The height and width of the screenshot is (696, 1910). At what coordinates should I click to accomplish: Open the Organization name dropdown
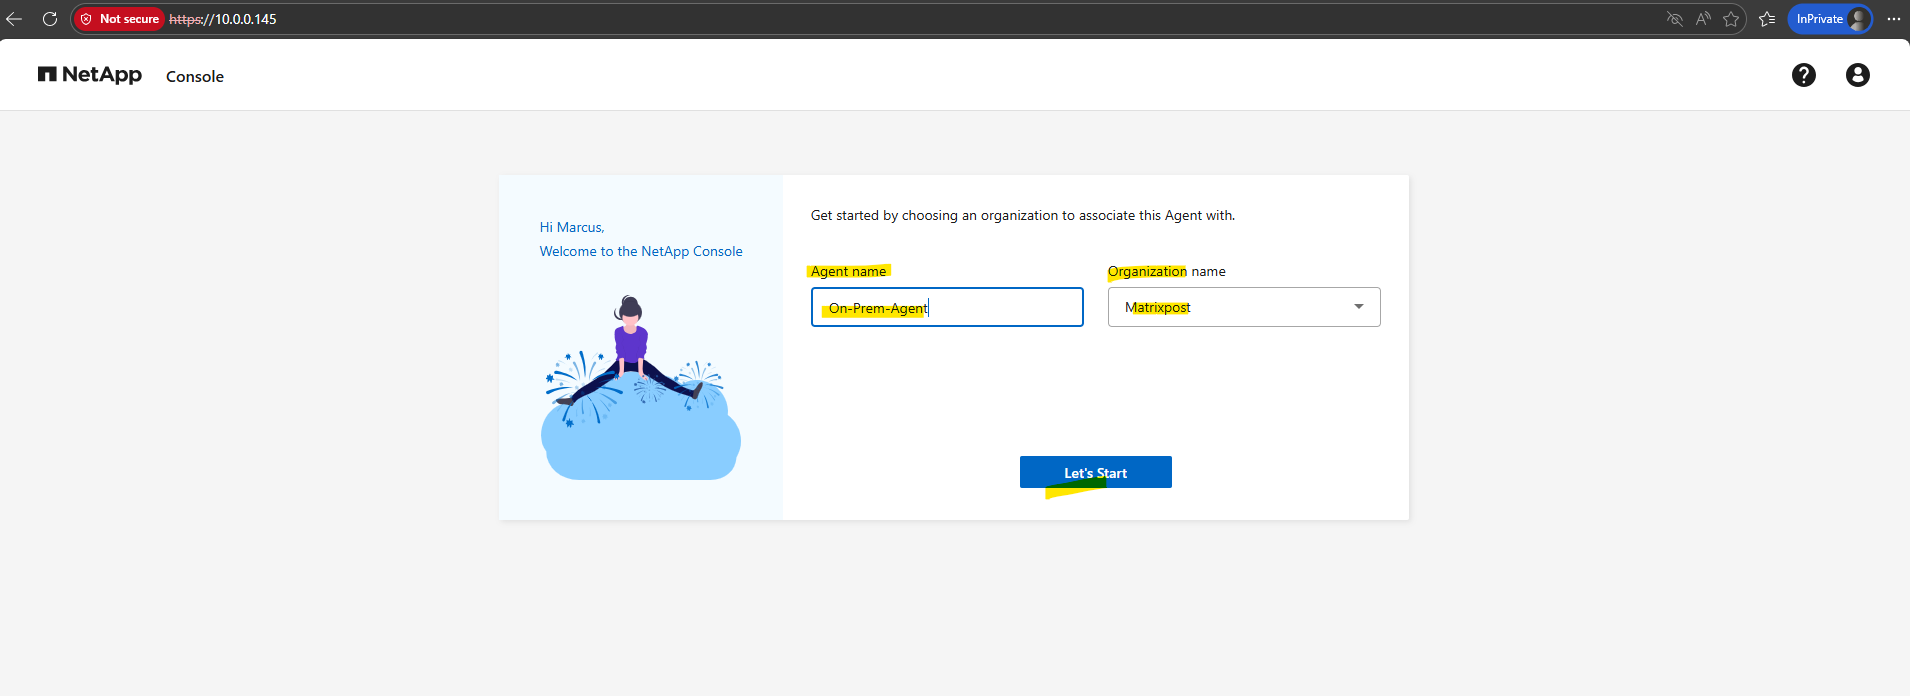[x=1244, y=307]
